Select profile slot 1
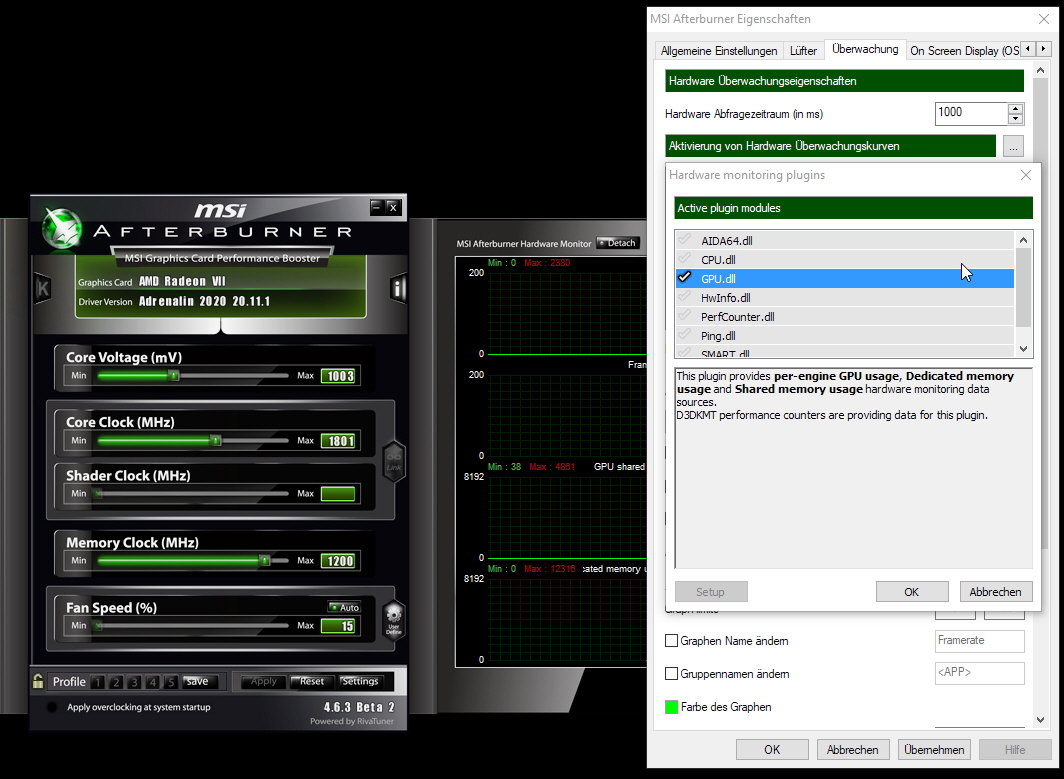The image size is (1064, 779). 97,682
